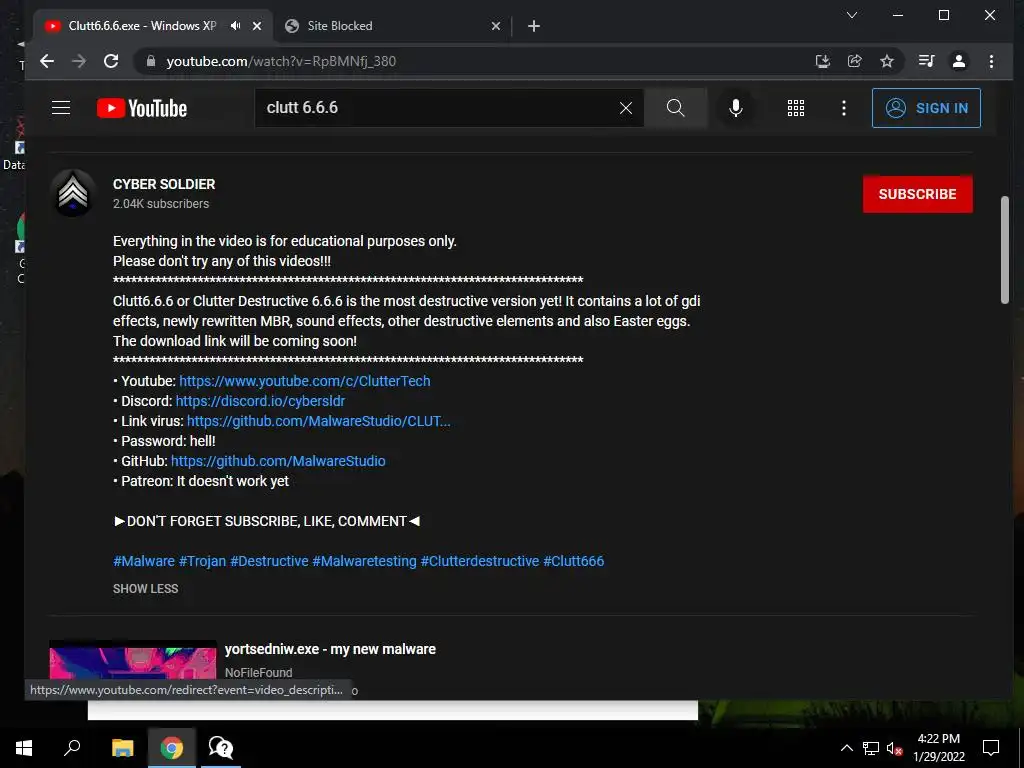The width and height of the screenshot is (1024, 768).
Task: Click the #Malwaretesting hashtag
Action: 364,561
